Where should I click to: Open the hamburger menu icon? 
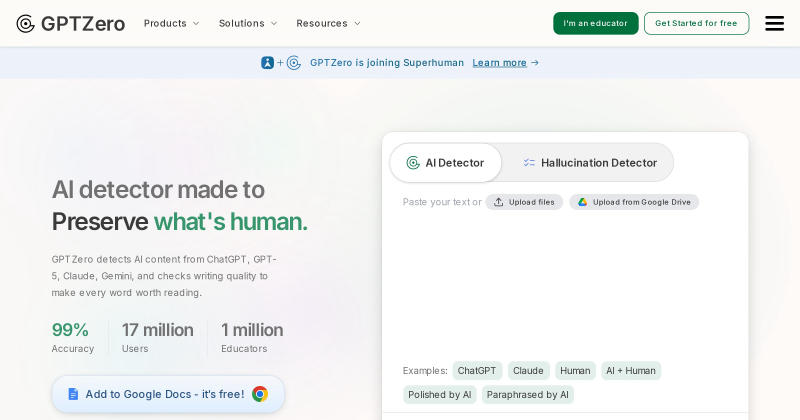point(774,23)
